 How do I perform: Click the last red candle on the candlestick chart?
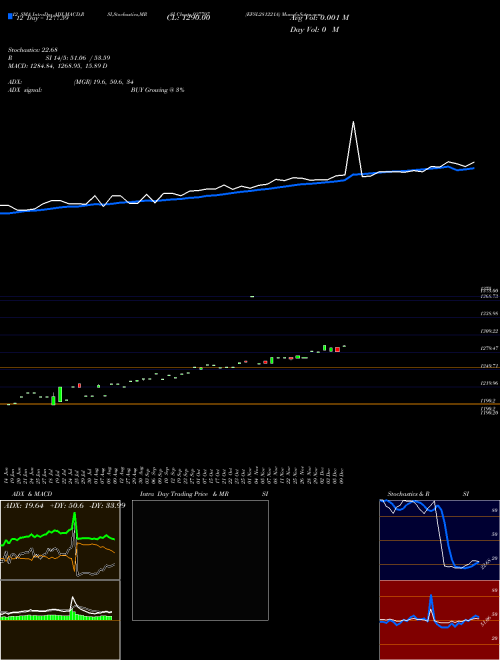(x=337, y=349)
